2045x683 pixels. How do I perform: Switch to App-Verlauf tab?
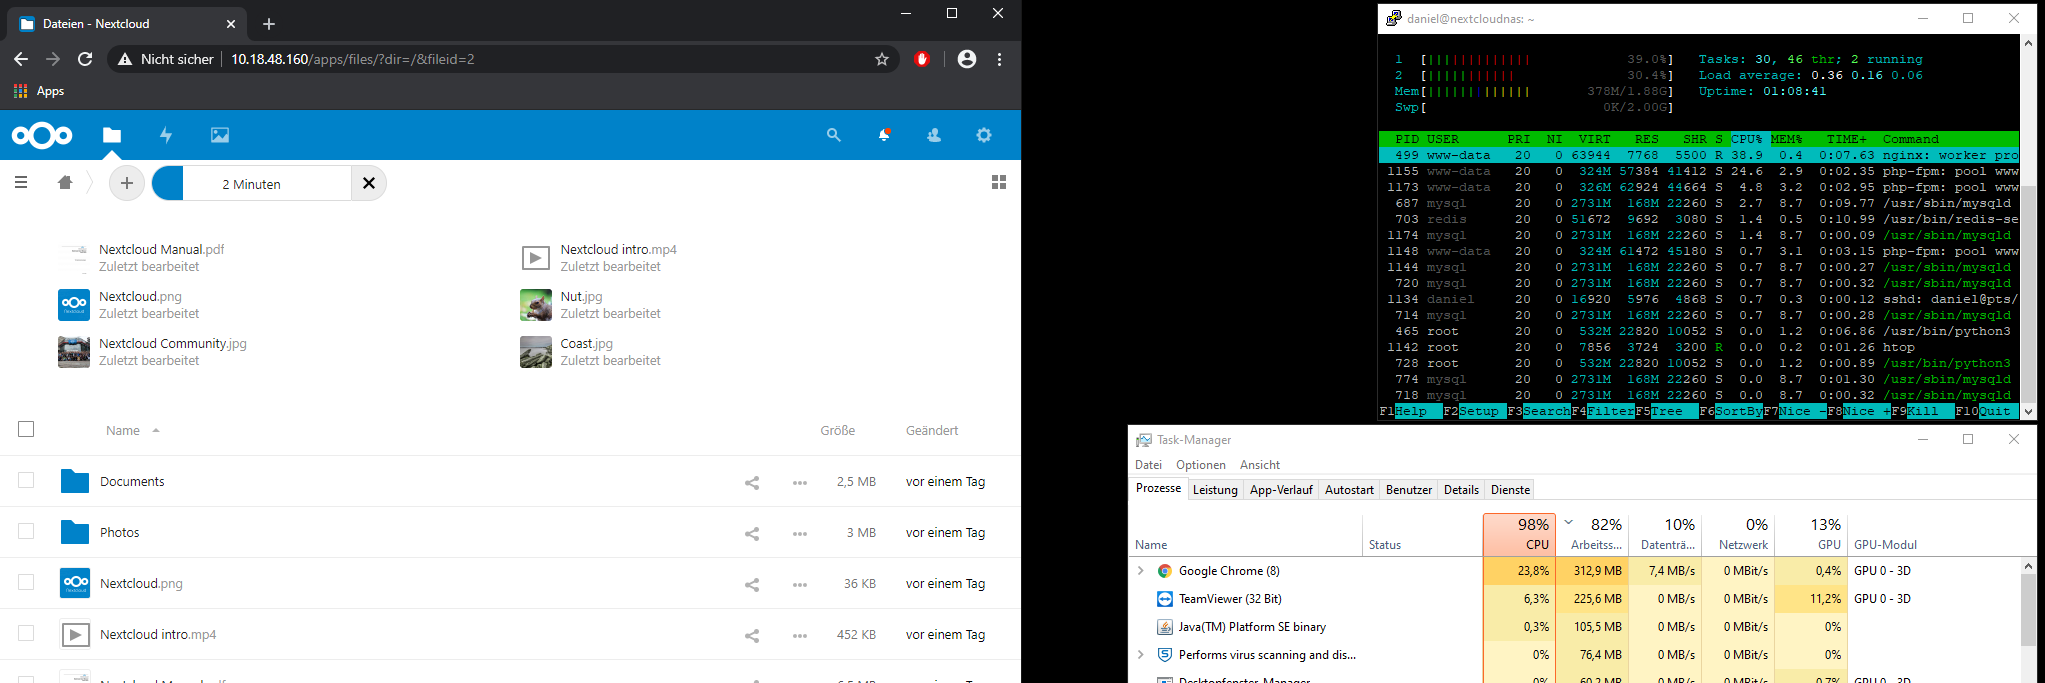tap(1281, 490)
